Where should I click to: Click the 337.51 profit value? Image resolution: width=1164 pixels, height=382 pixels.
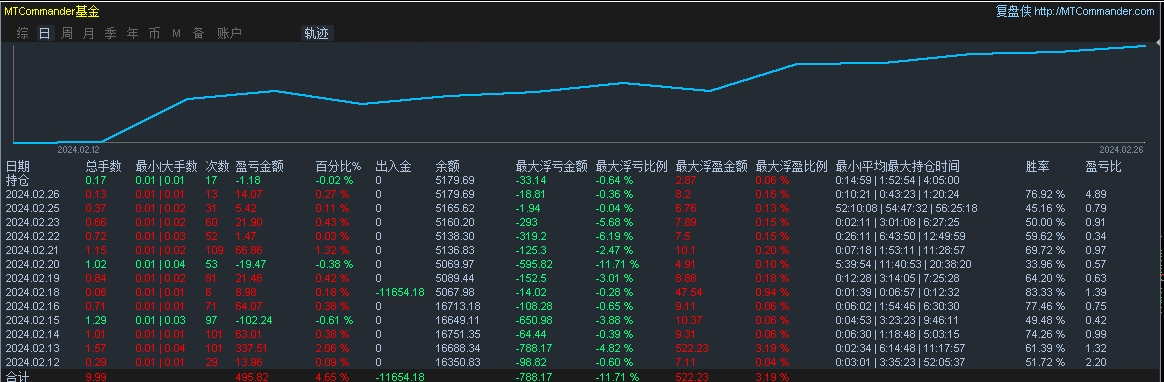(250, 348)
